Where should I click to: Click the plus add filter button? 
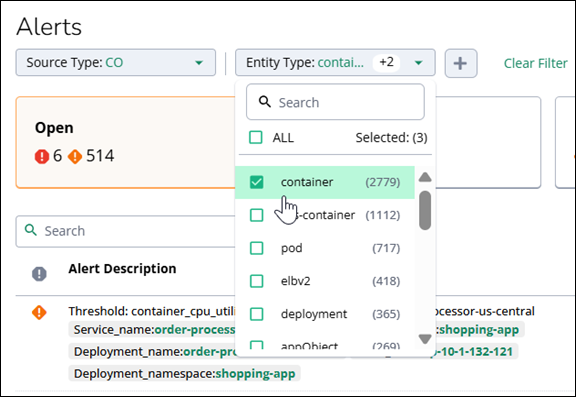pyautogui.click(x=461, y=63)
